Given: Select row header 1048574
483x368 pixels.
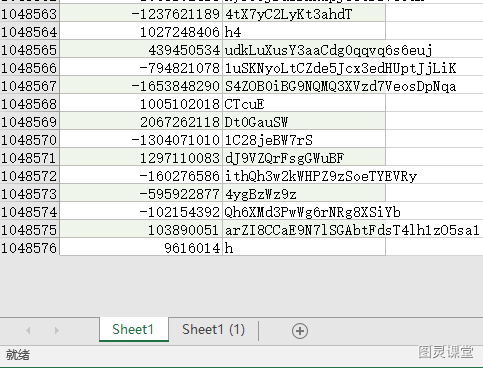Looking at the screenshot, I should pos(30,212).
